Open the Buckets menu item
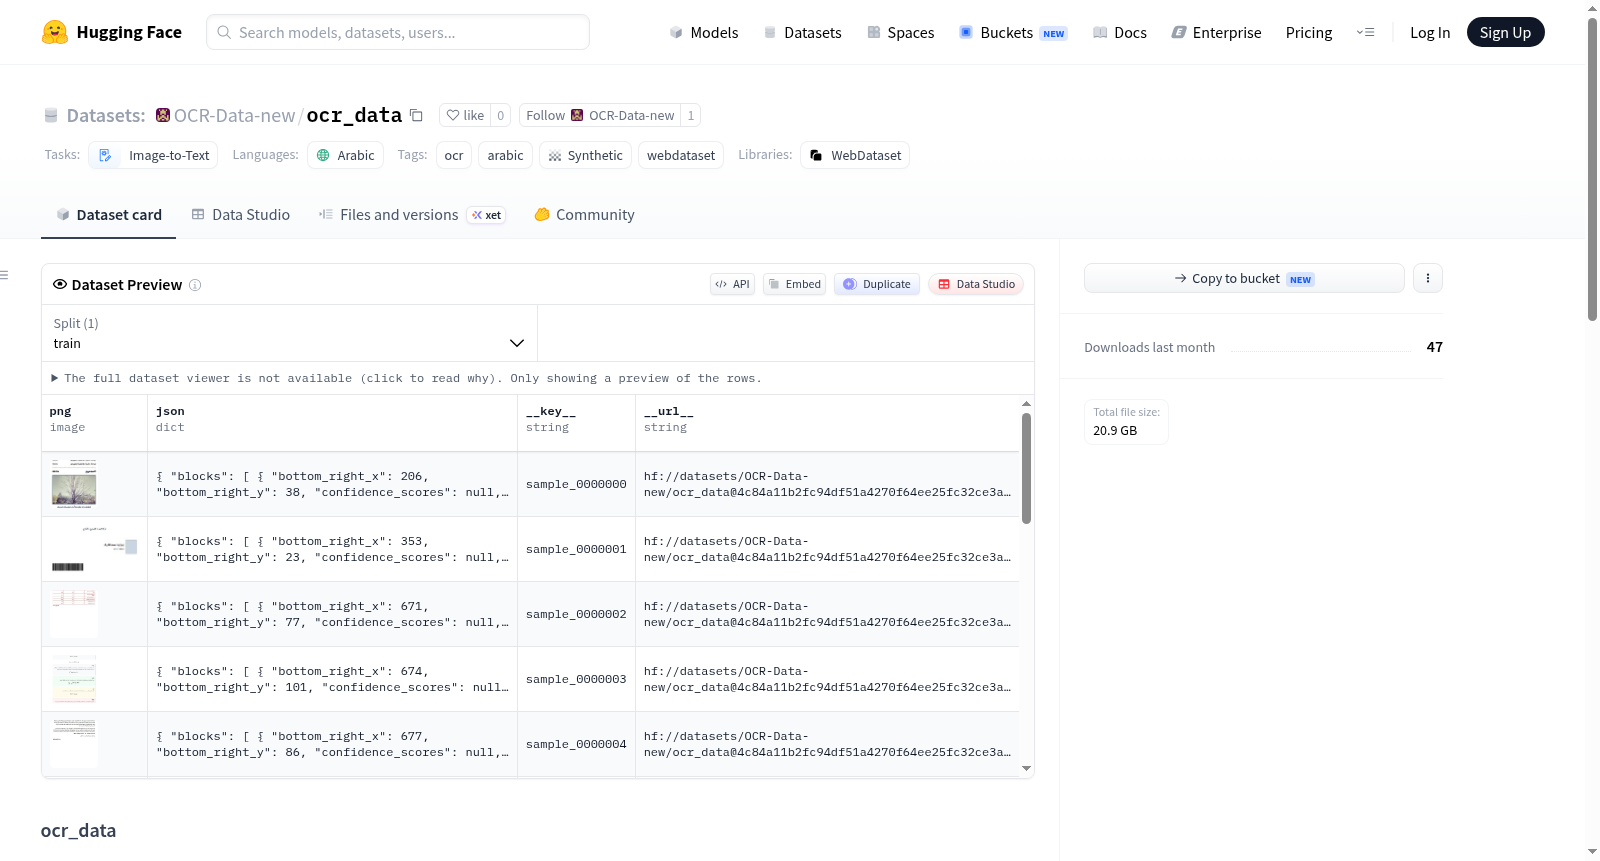 [x=1013, y=32]
